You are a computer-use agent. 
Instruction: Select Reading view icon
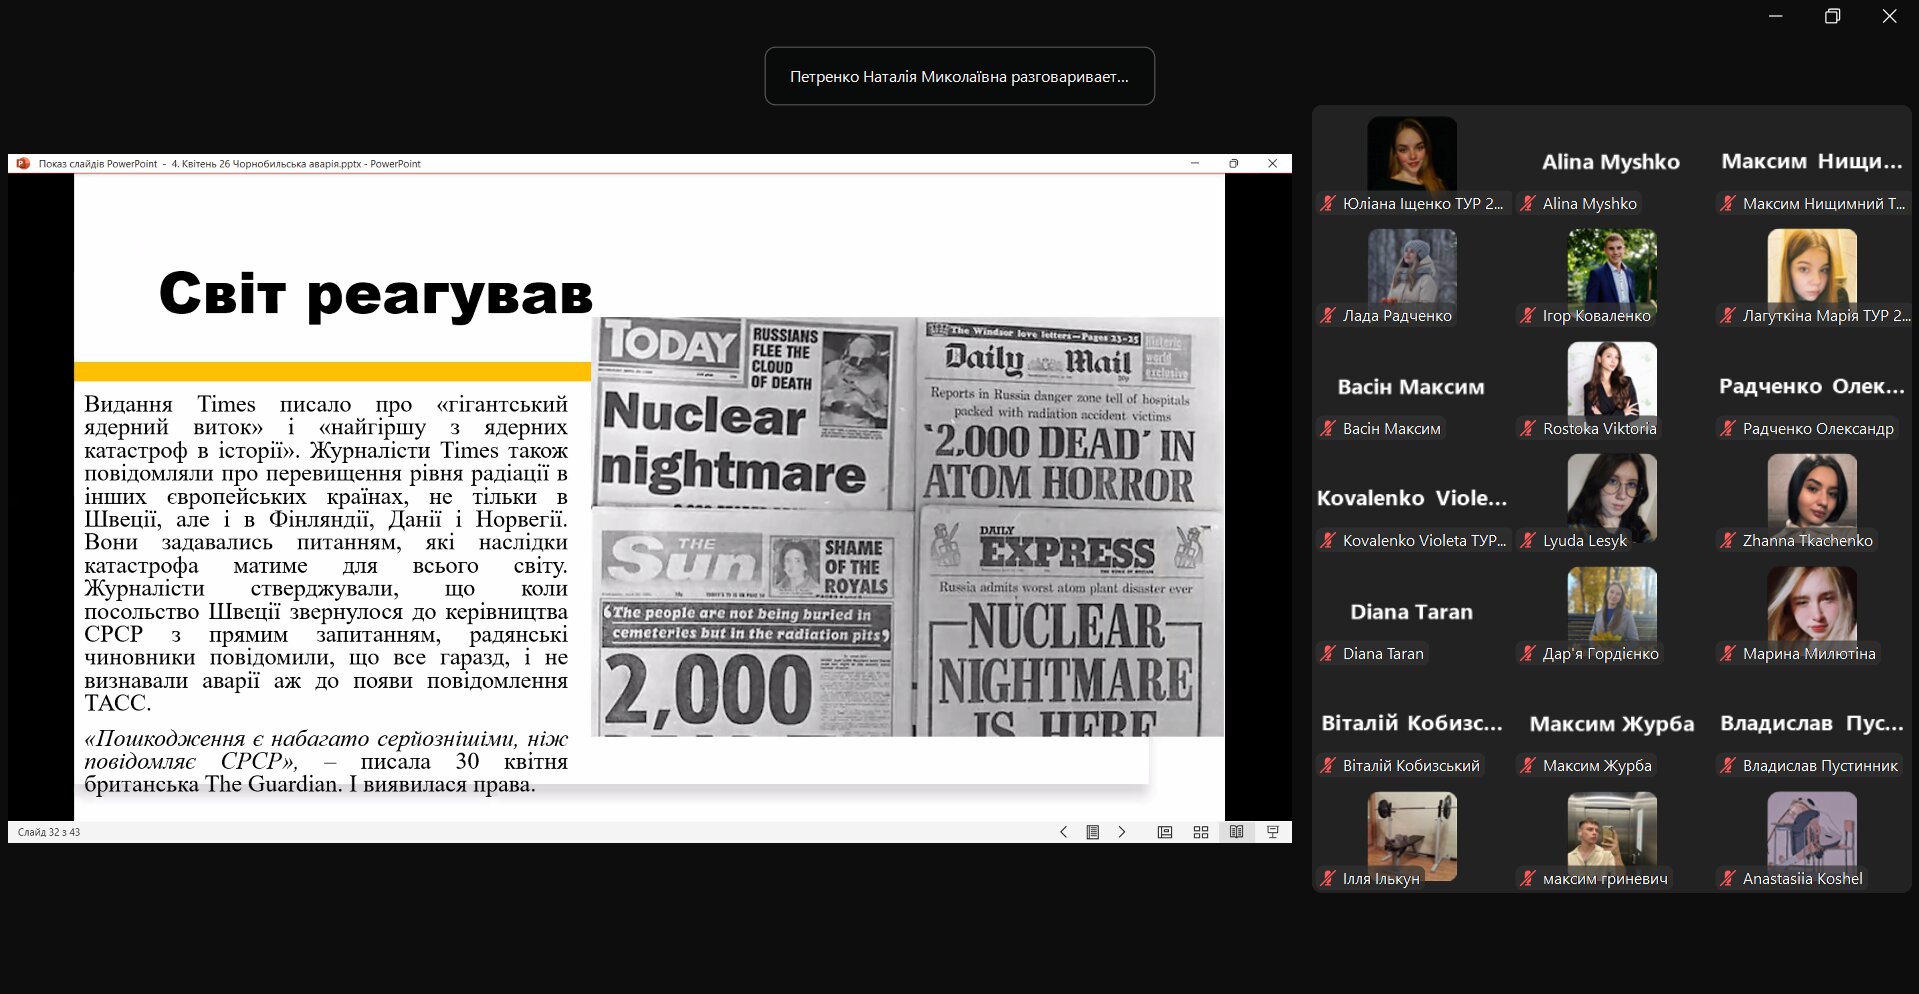(x=1237, y=832)
